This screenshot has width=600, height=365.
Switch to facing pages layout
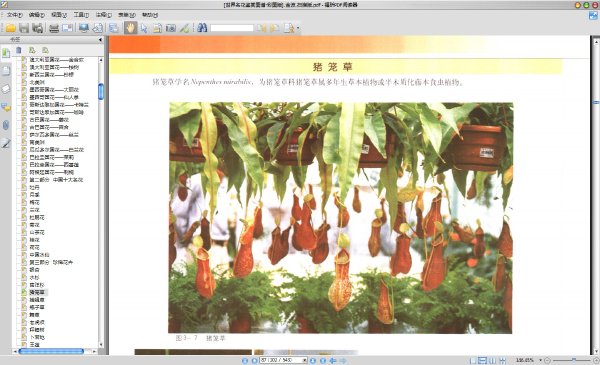pyautogui.click(x=492, y=360)
